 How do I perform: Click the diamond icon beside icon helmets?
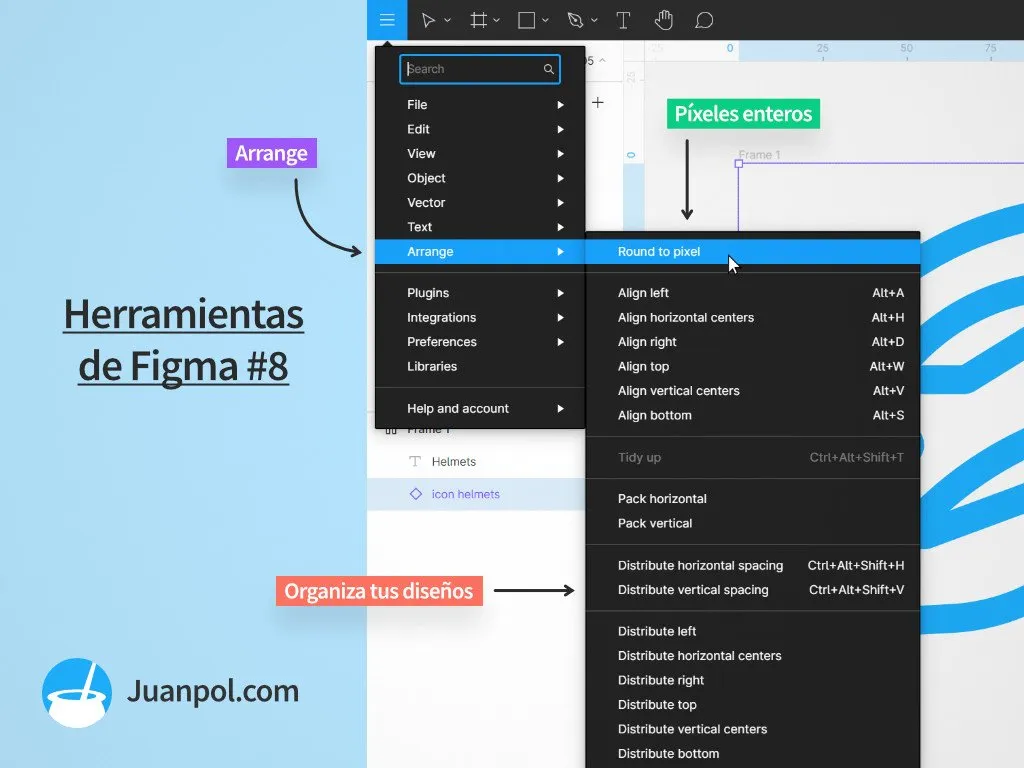[x=415, y=494]
